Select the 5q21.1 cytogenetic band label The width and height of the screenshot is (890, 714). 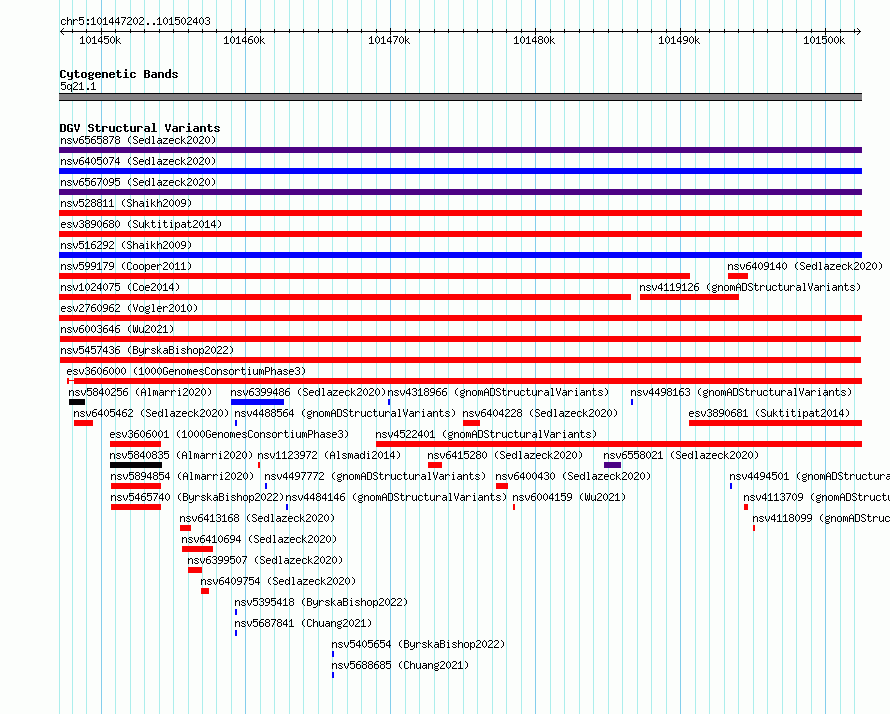78,86
